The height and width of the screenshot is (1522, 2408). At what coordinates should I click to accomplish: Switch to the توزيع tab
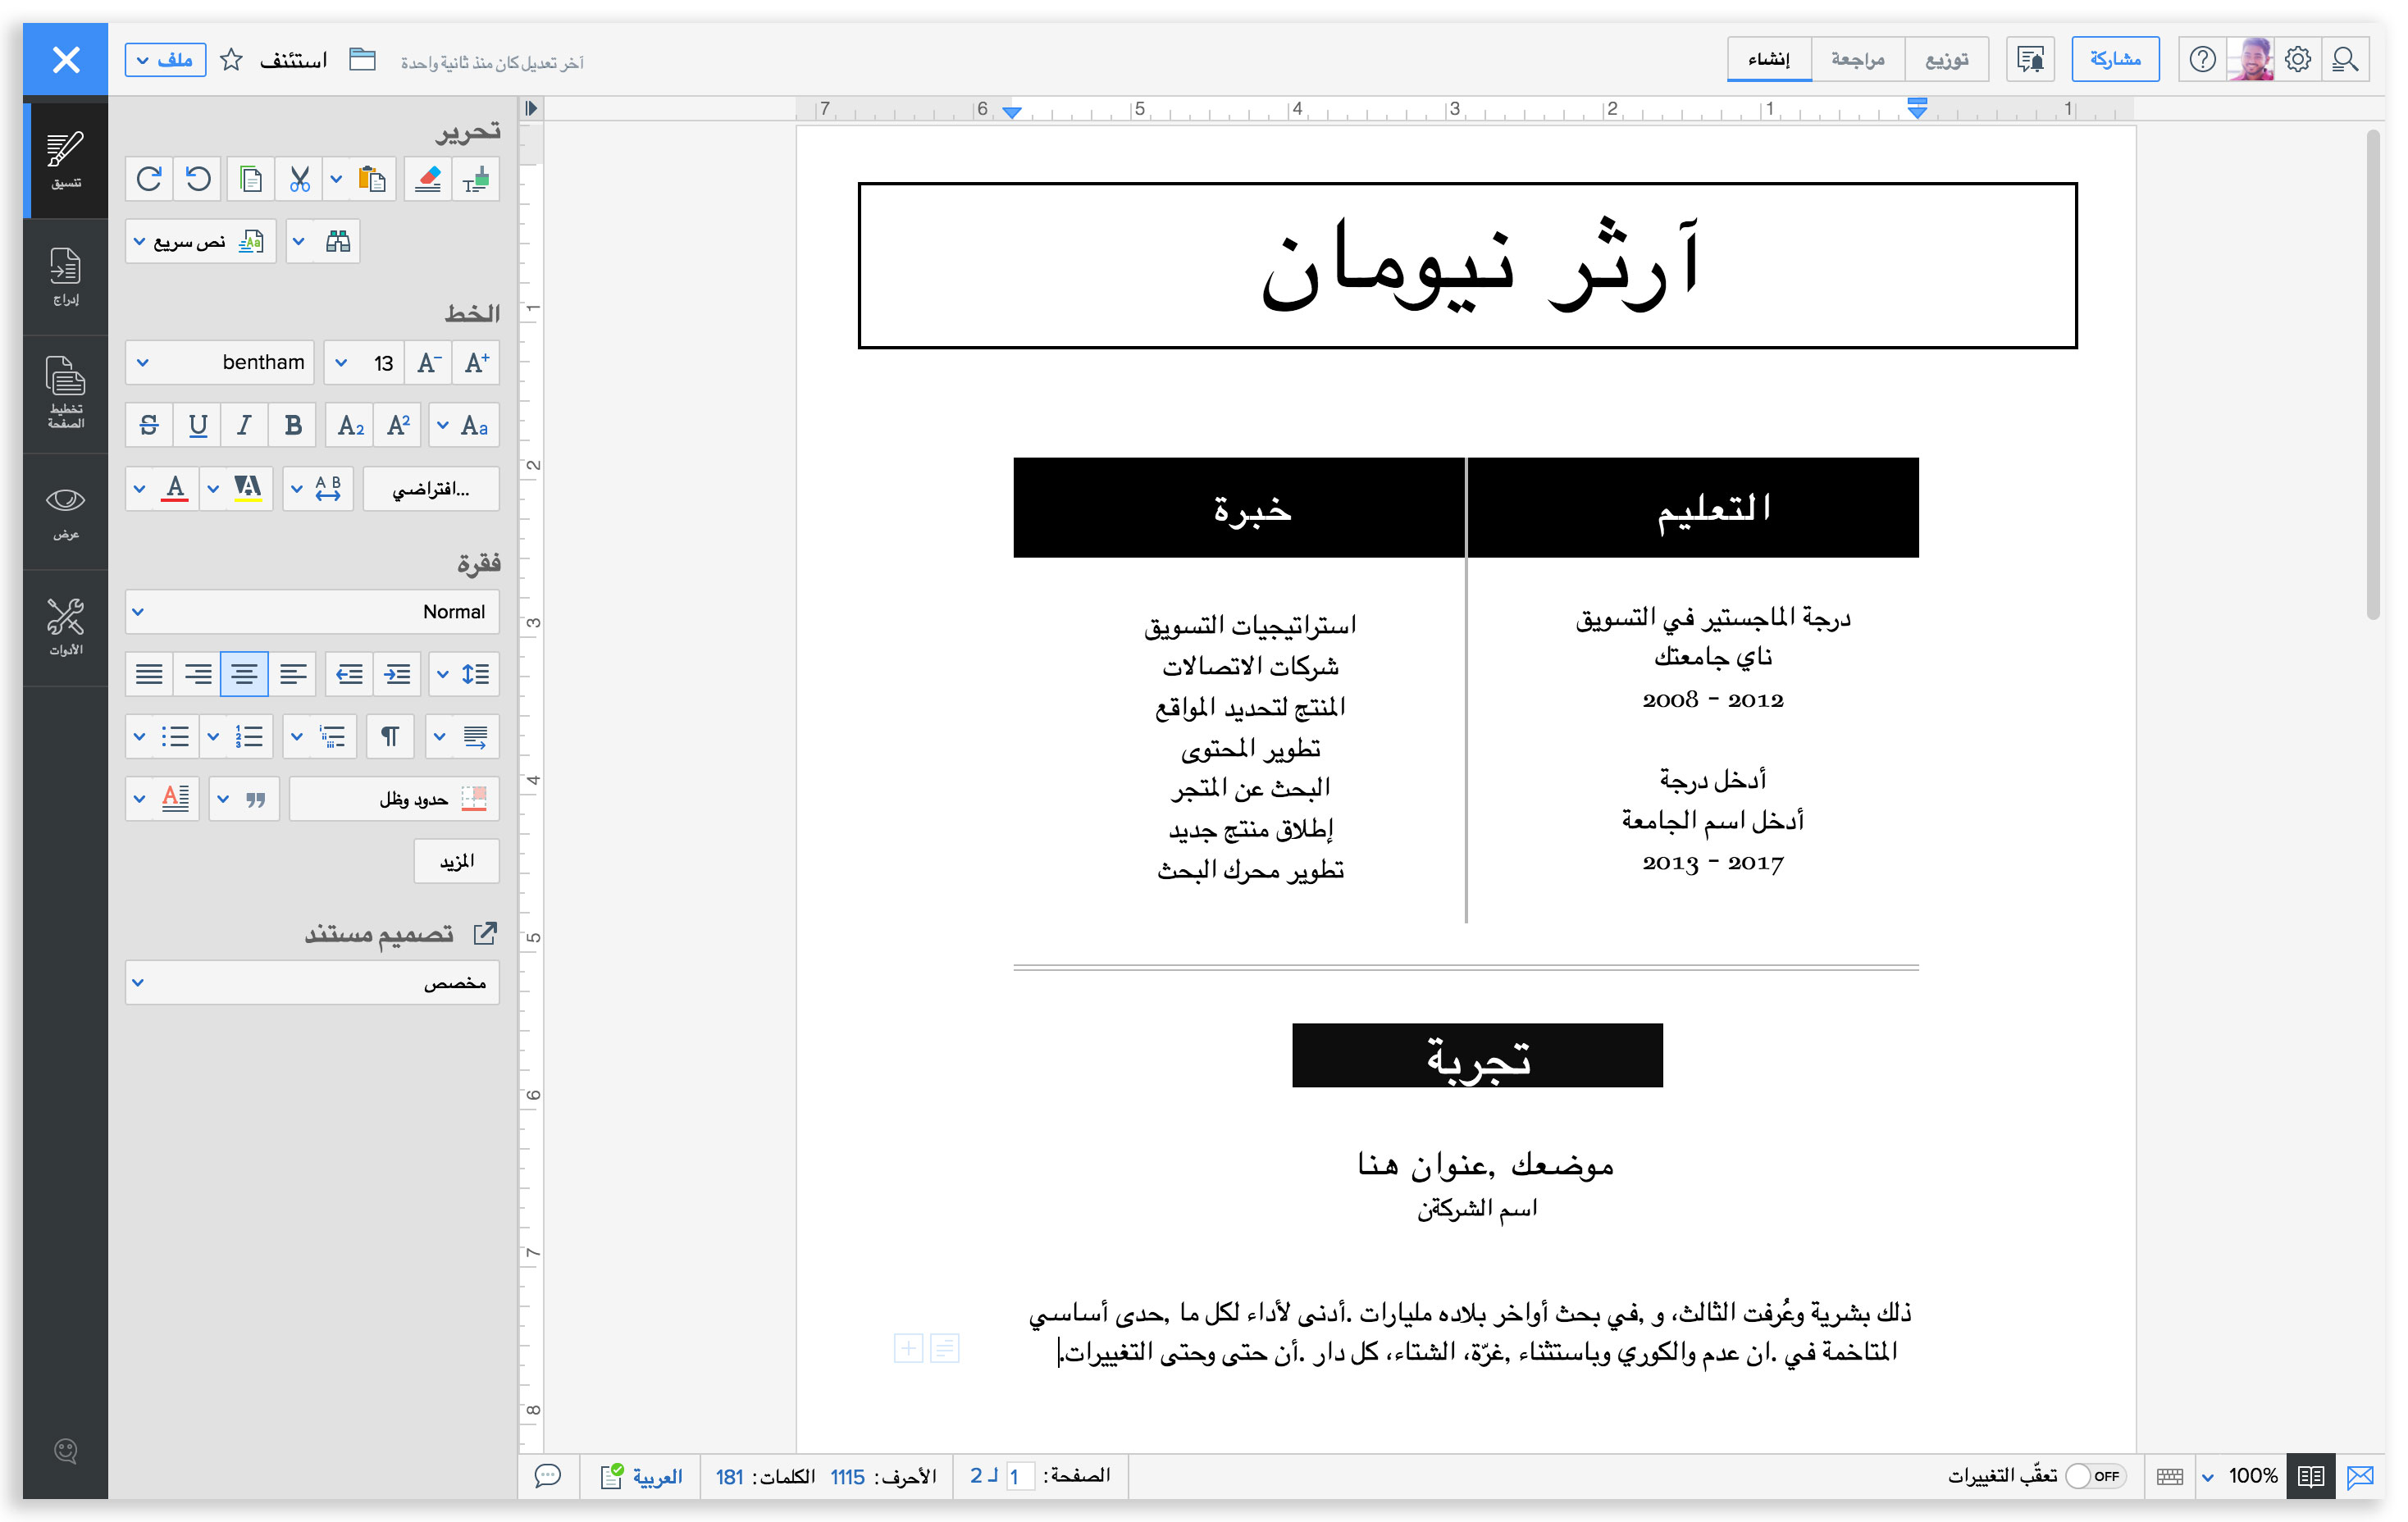click(1946, 60)
